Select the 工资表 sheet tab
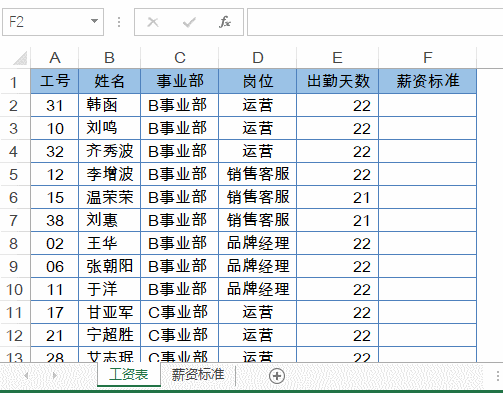Screen dimensions: 503x393 point(129,374)
